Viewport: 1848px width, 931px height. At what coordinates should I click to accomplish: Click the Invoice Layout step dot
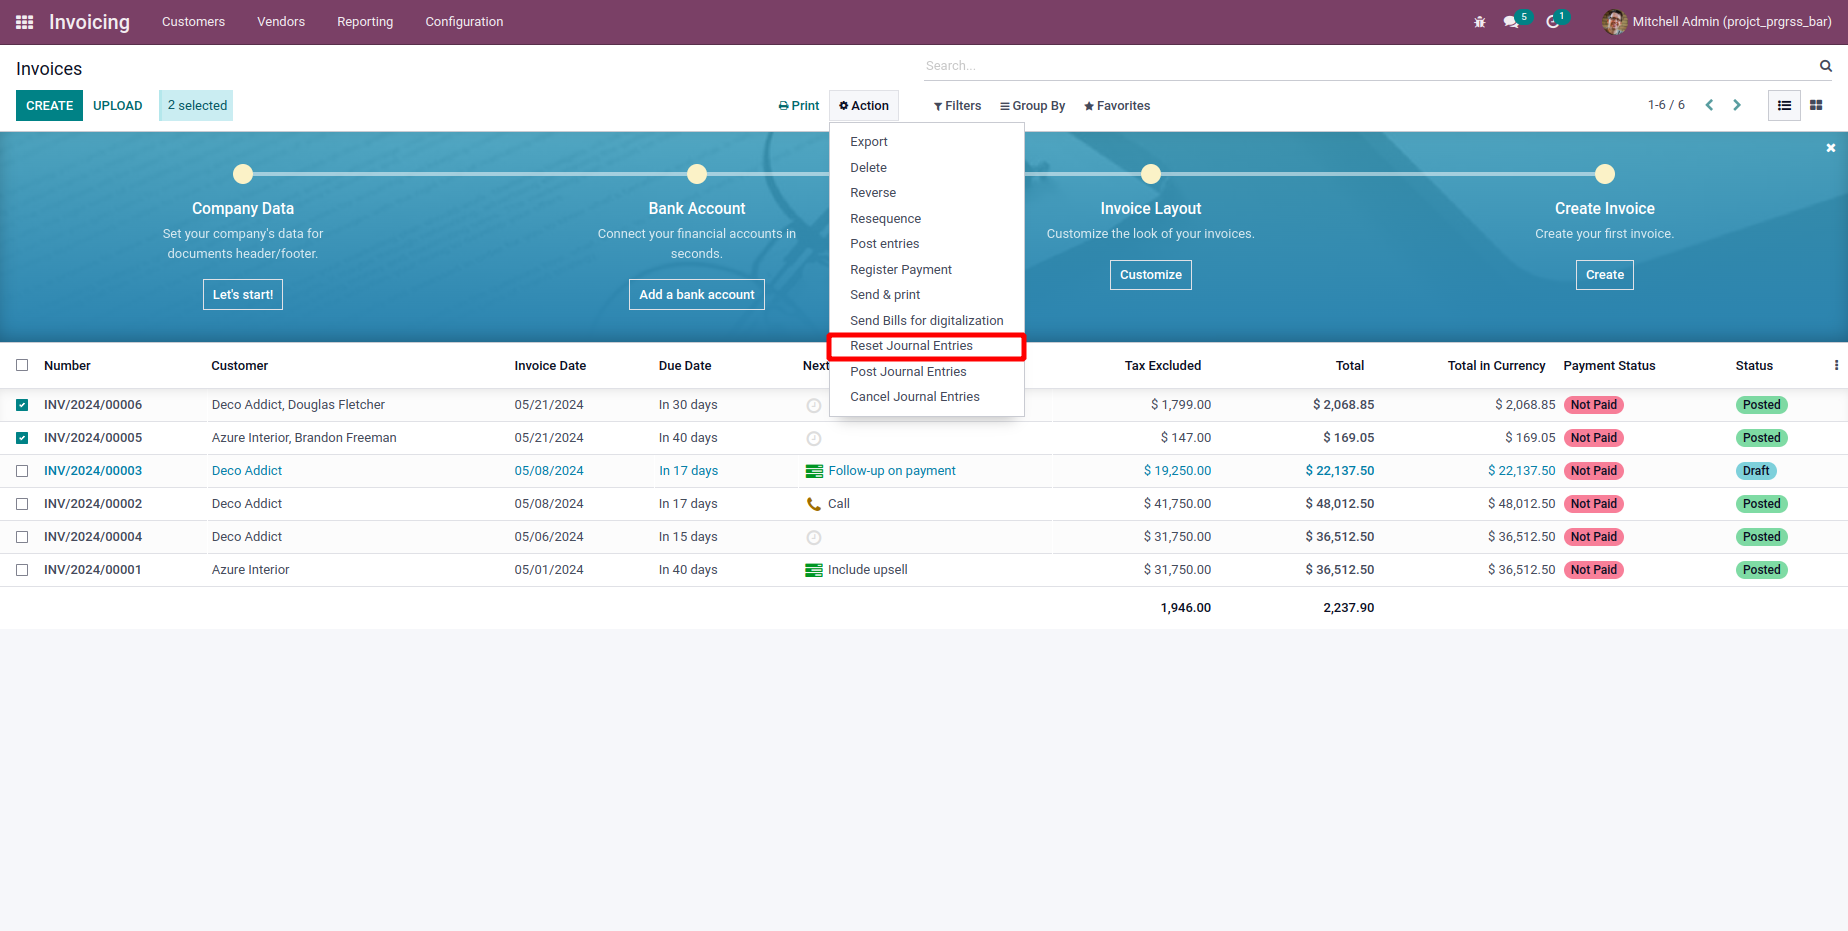tap(1151, 174)
